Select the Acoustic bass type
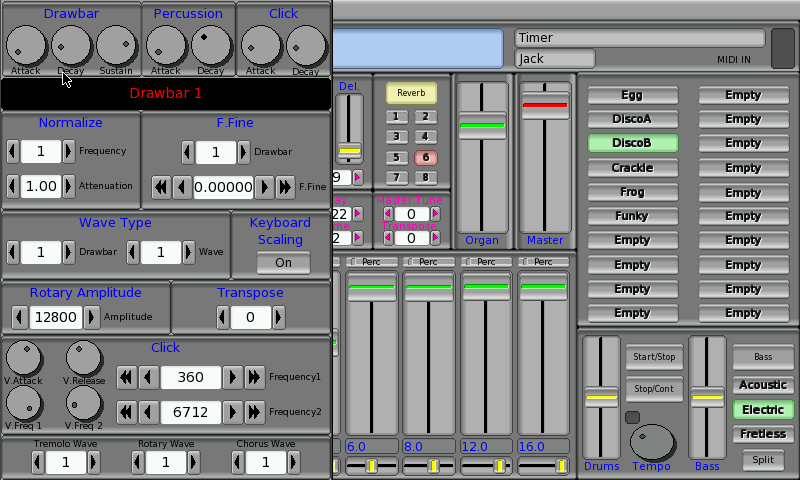The image size is (800, 480). tap(763, 385)
